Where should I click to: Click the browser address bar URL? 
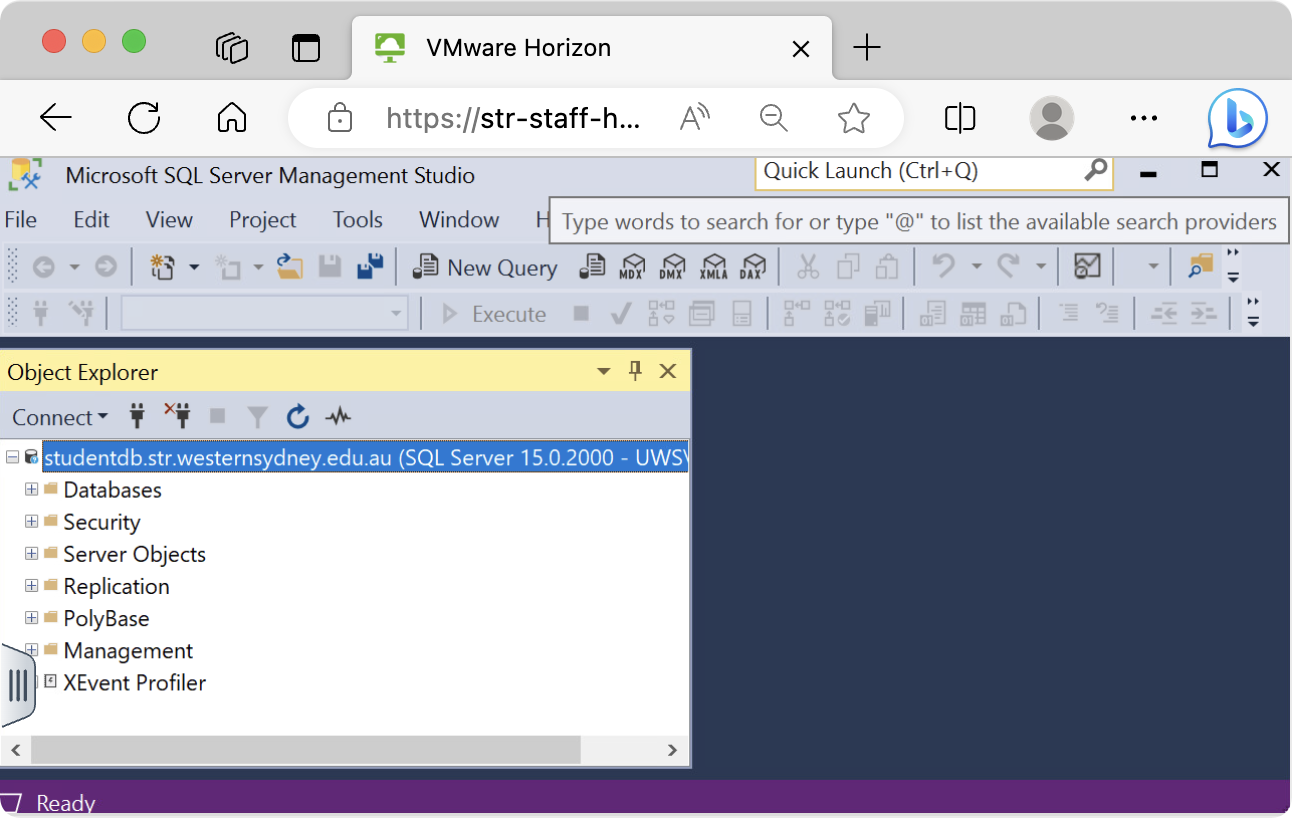pyautogui.click(x=513, y=119)
